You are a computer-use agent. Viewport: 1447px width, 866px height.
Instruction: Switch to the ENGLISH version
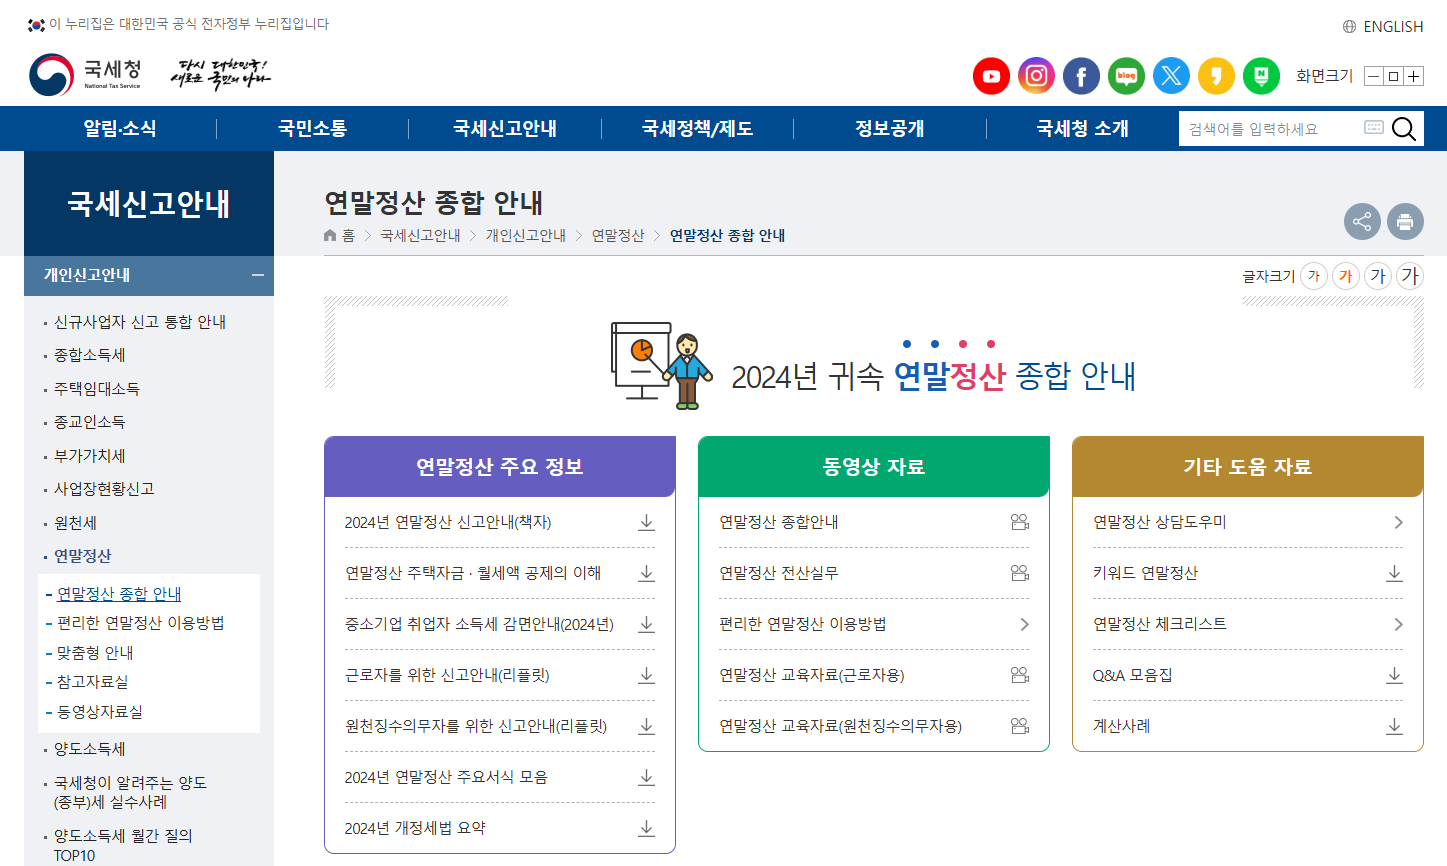1392,26
